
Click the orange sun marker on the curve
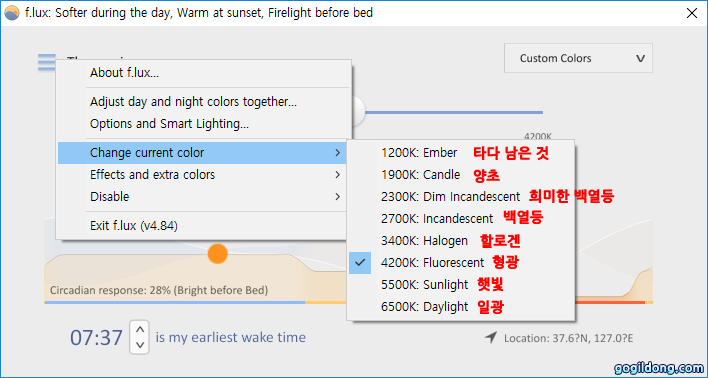pos(218,254)
